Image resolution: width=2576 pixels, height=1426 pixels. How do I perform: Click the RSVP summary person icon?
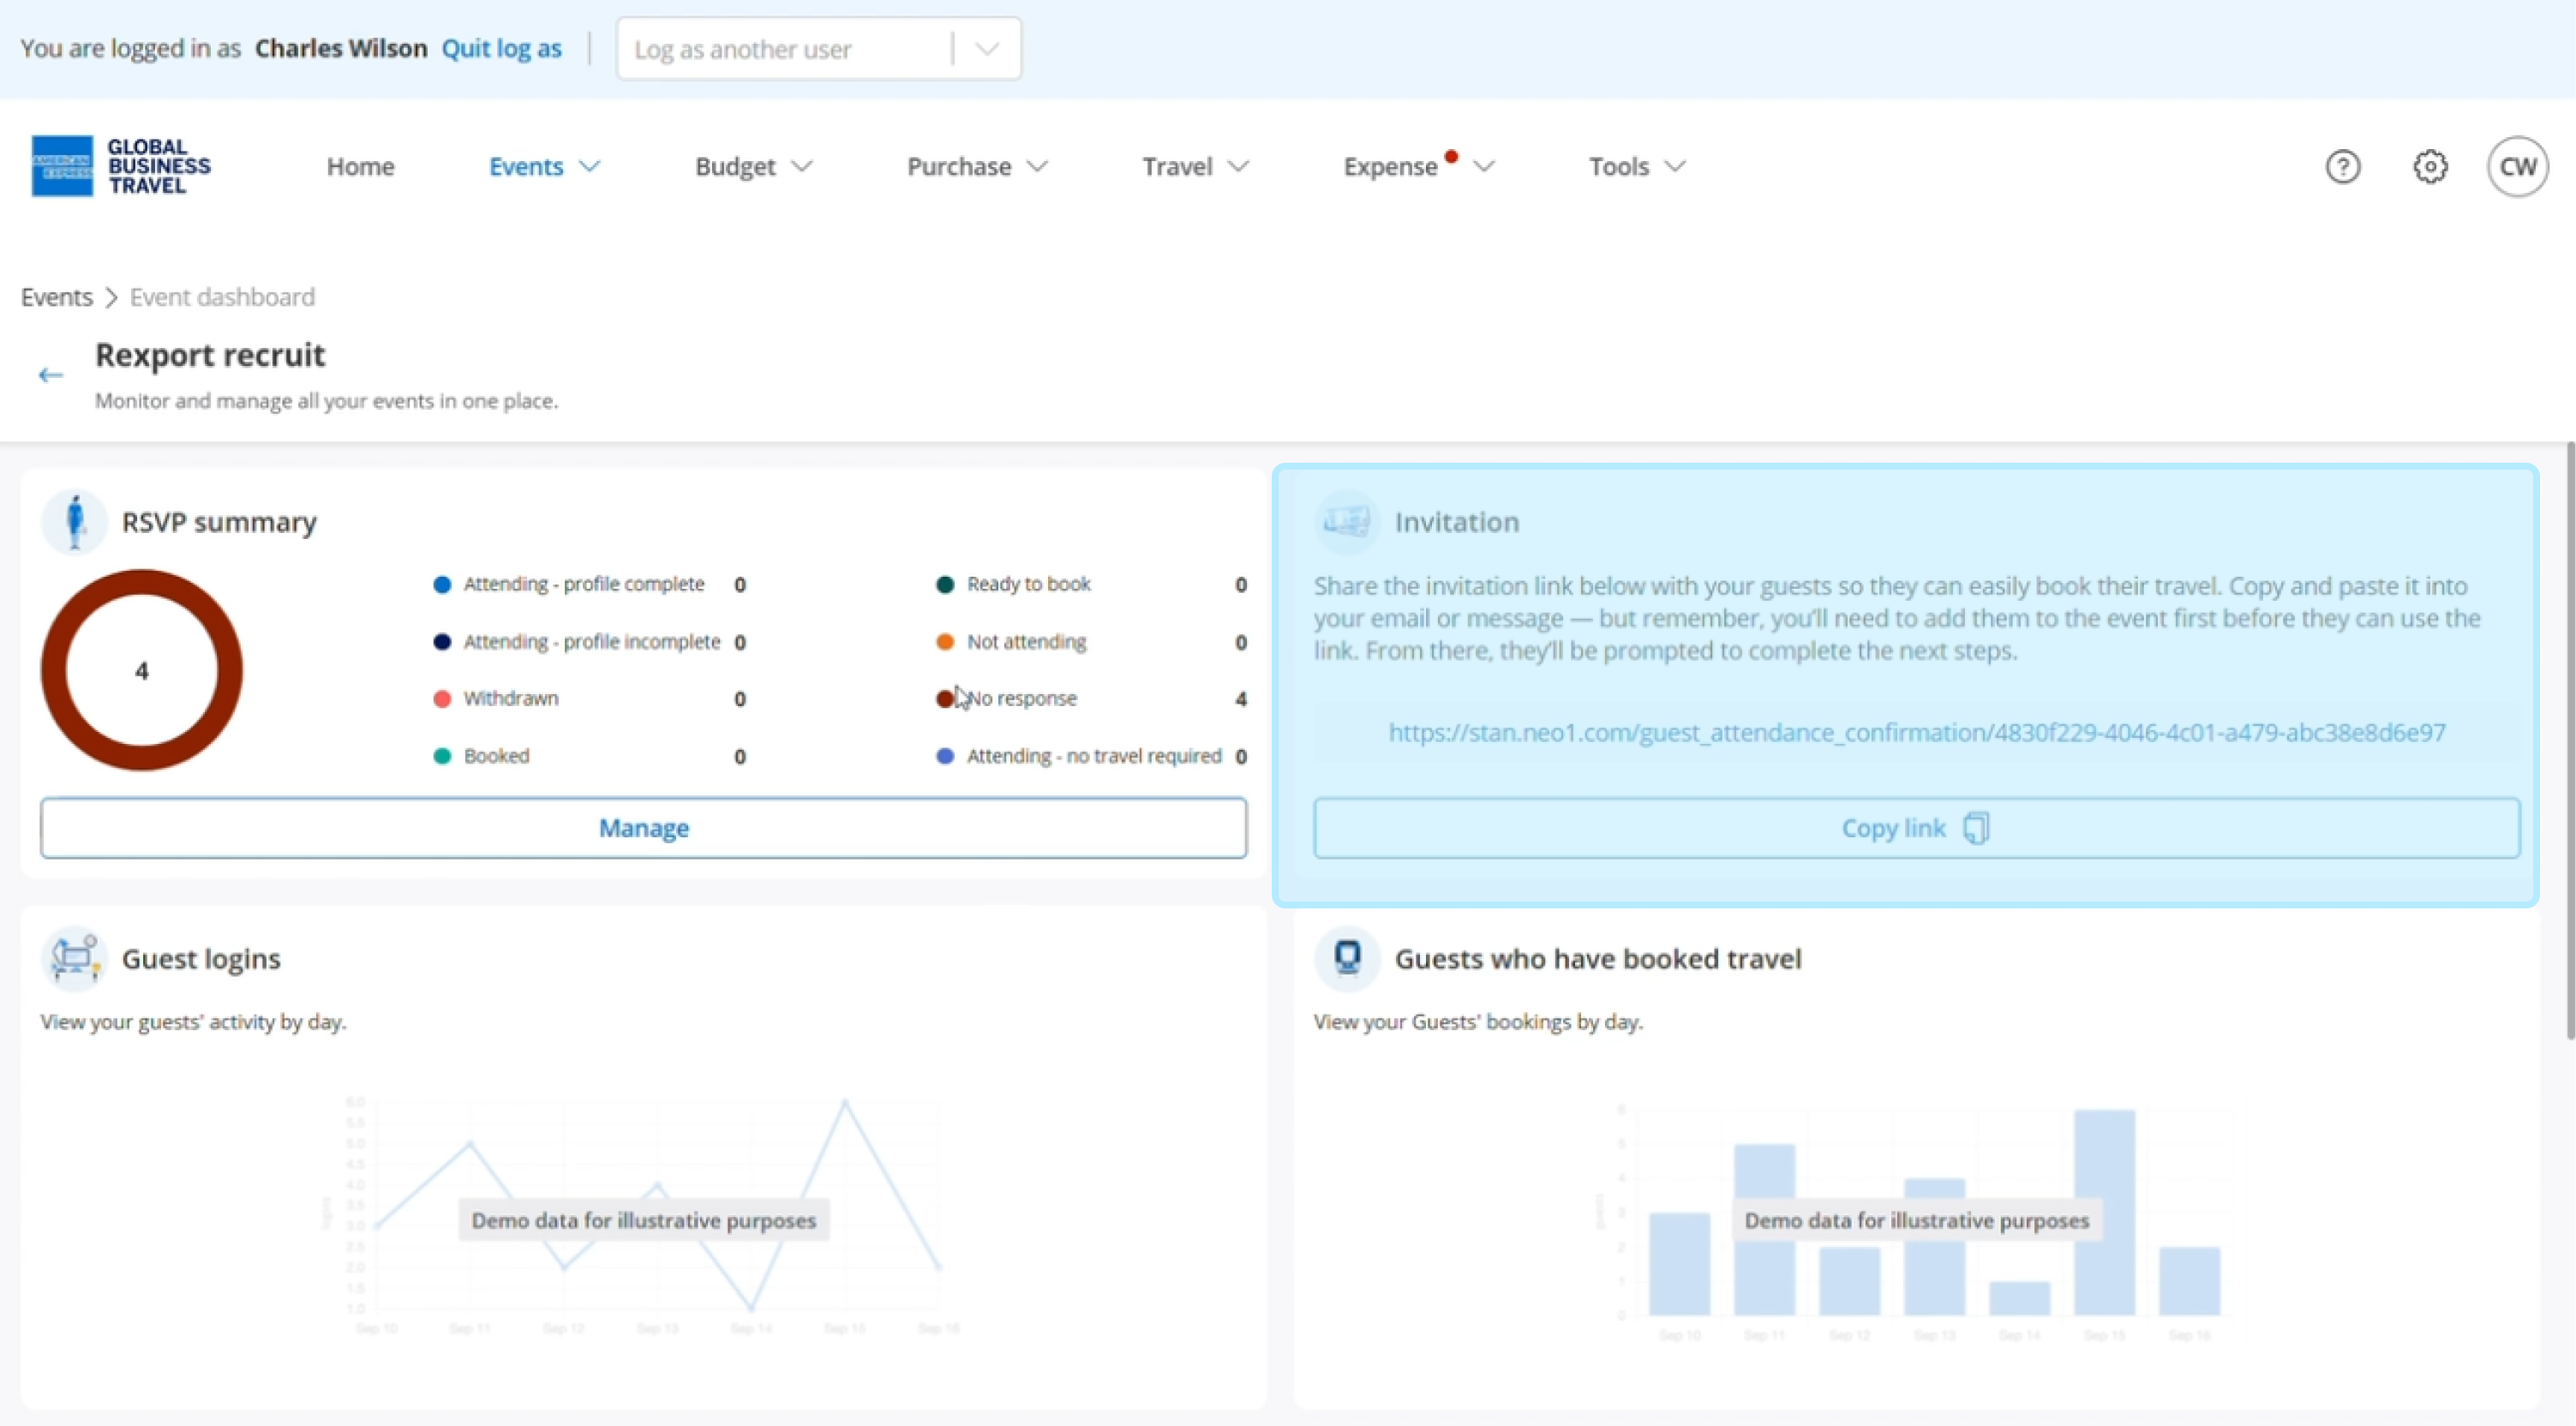[74, 522]
